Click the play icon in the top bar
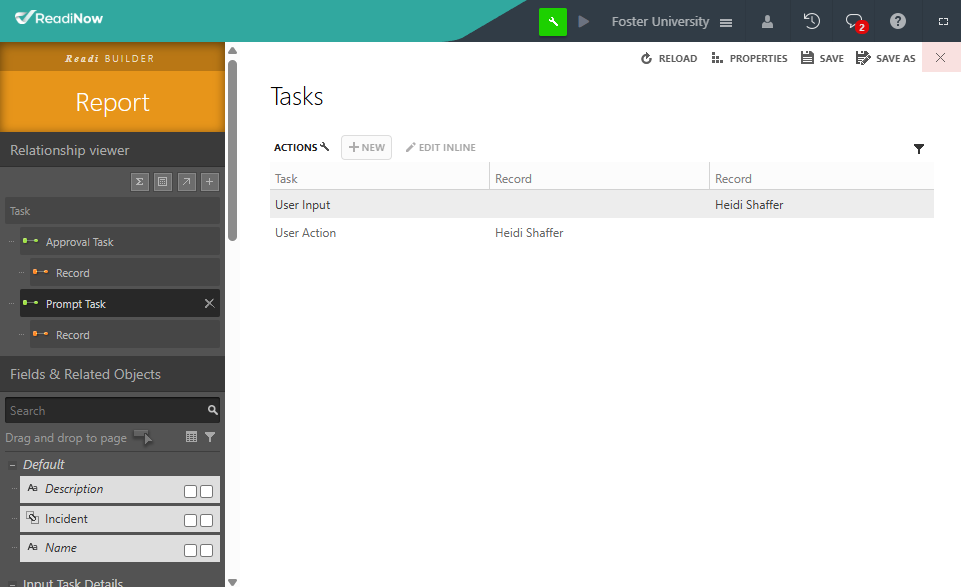Viewport: 961px width, 587px height. [583, 21]
